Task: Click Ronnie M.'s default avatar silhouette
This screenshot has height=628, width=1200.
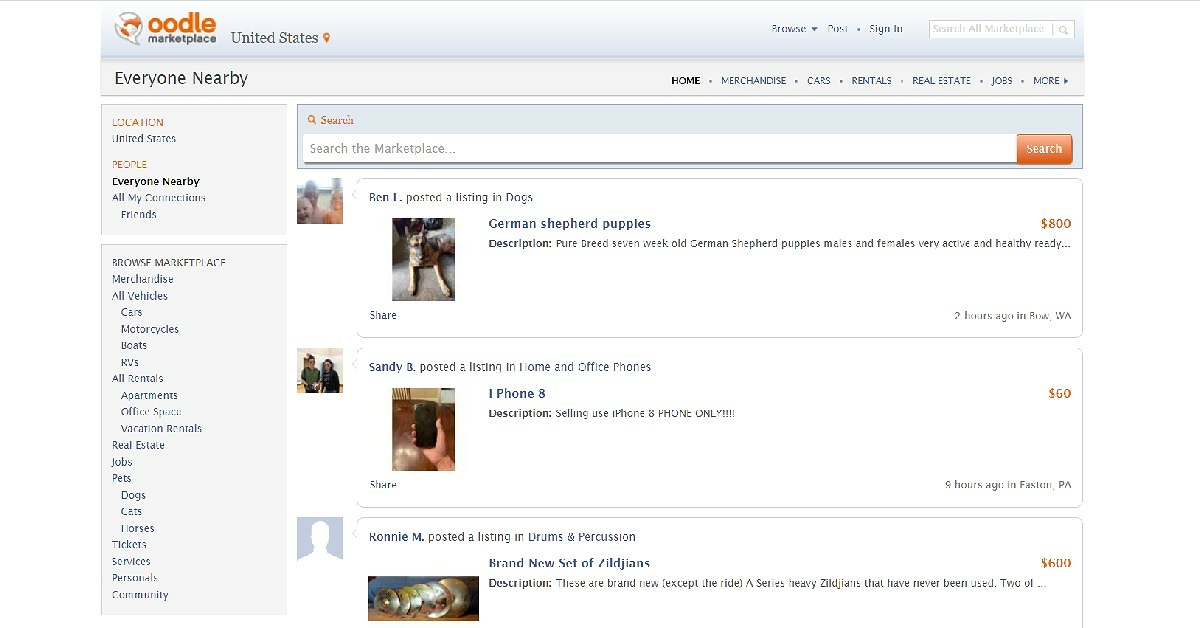Action: (319, 540)
